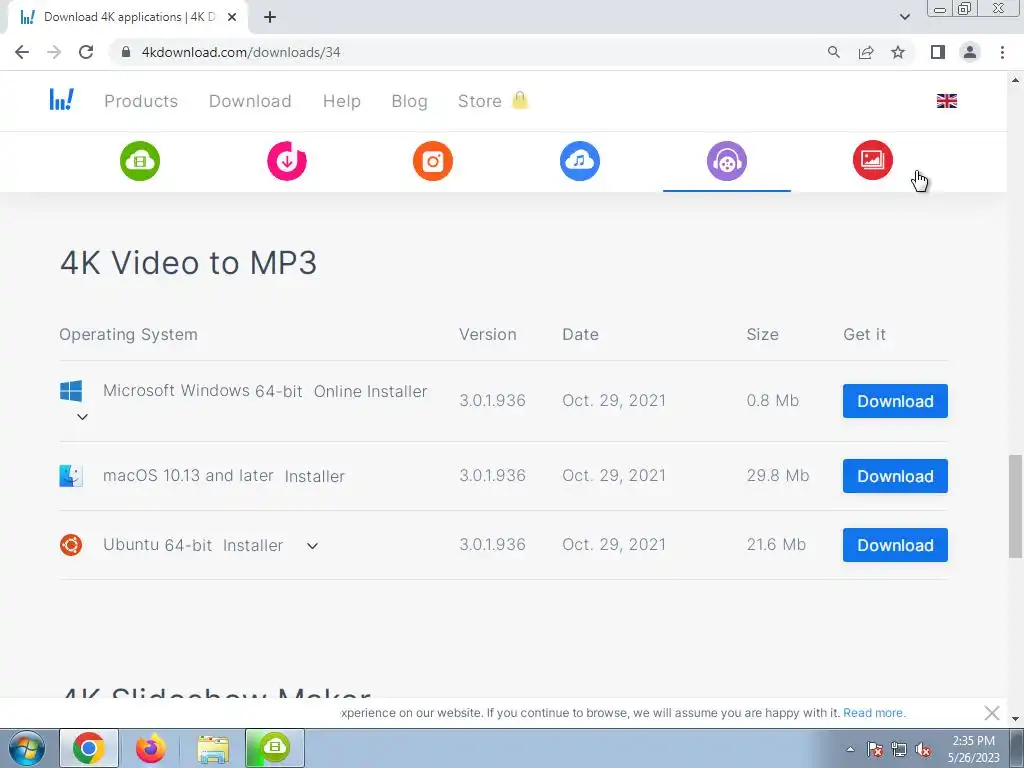Toggle the browser side panel icon
The width and height of the screenshot is (1024, 768).
tap(938, 52)
